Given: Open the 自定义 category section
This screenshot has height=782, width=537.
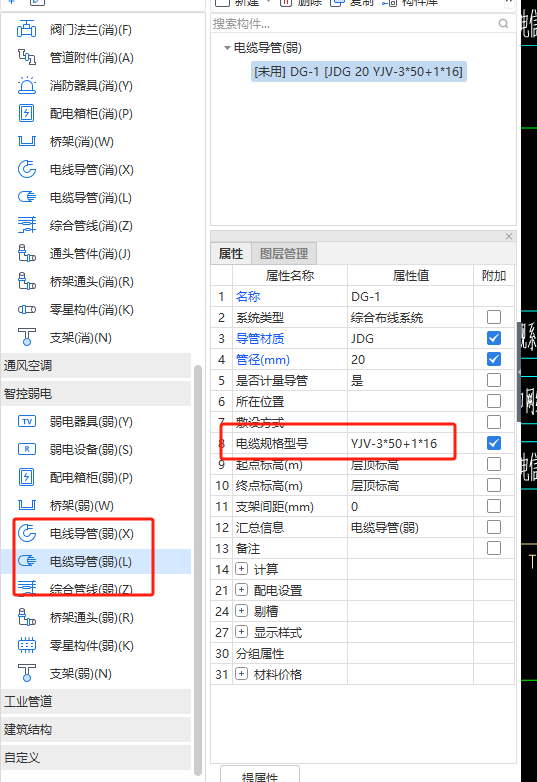Looking at the screenshot, I should [x=96, y=758].
